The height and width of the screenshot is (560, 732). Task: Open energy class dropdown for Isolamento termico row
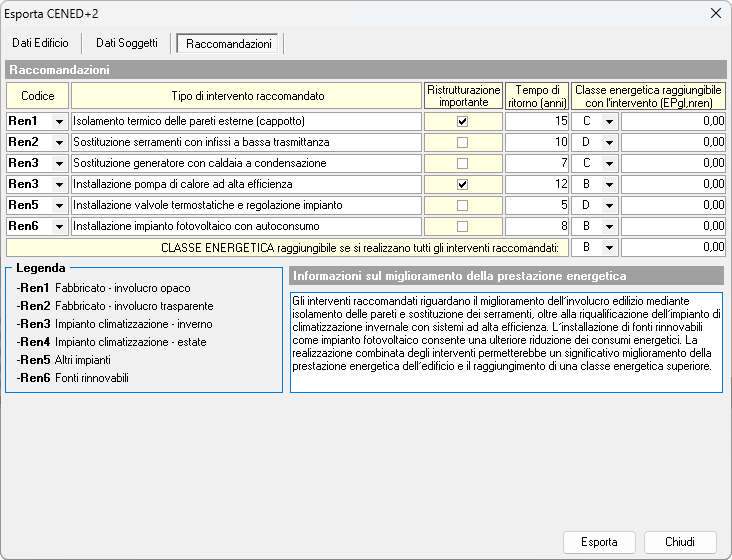pyautogui.click(x=608, y=121)
